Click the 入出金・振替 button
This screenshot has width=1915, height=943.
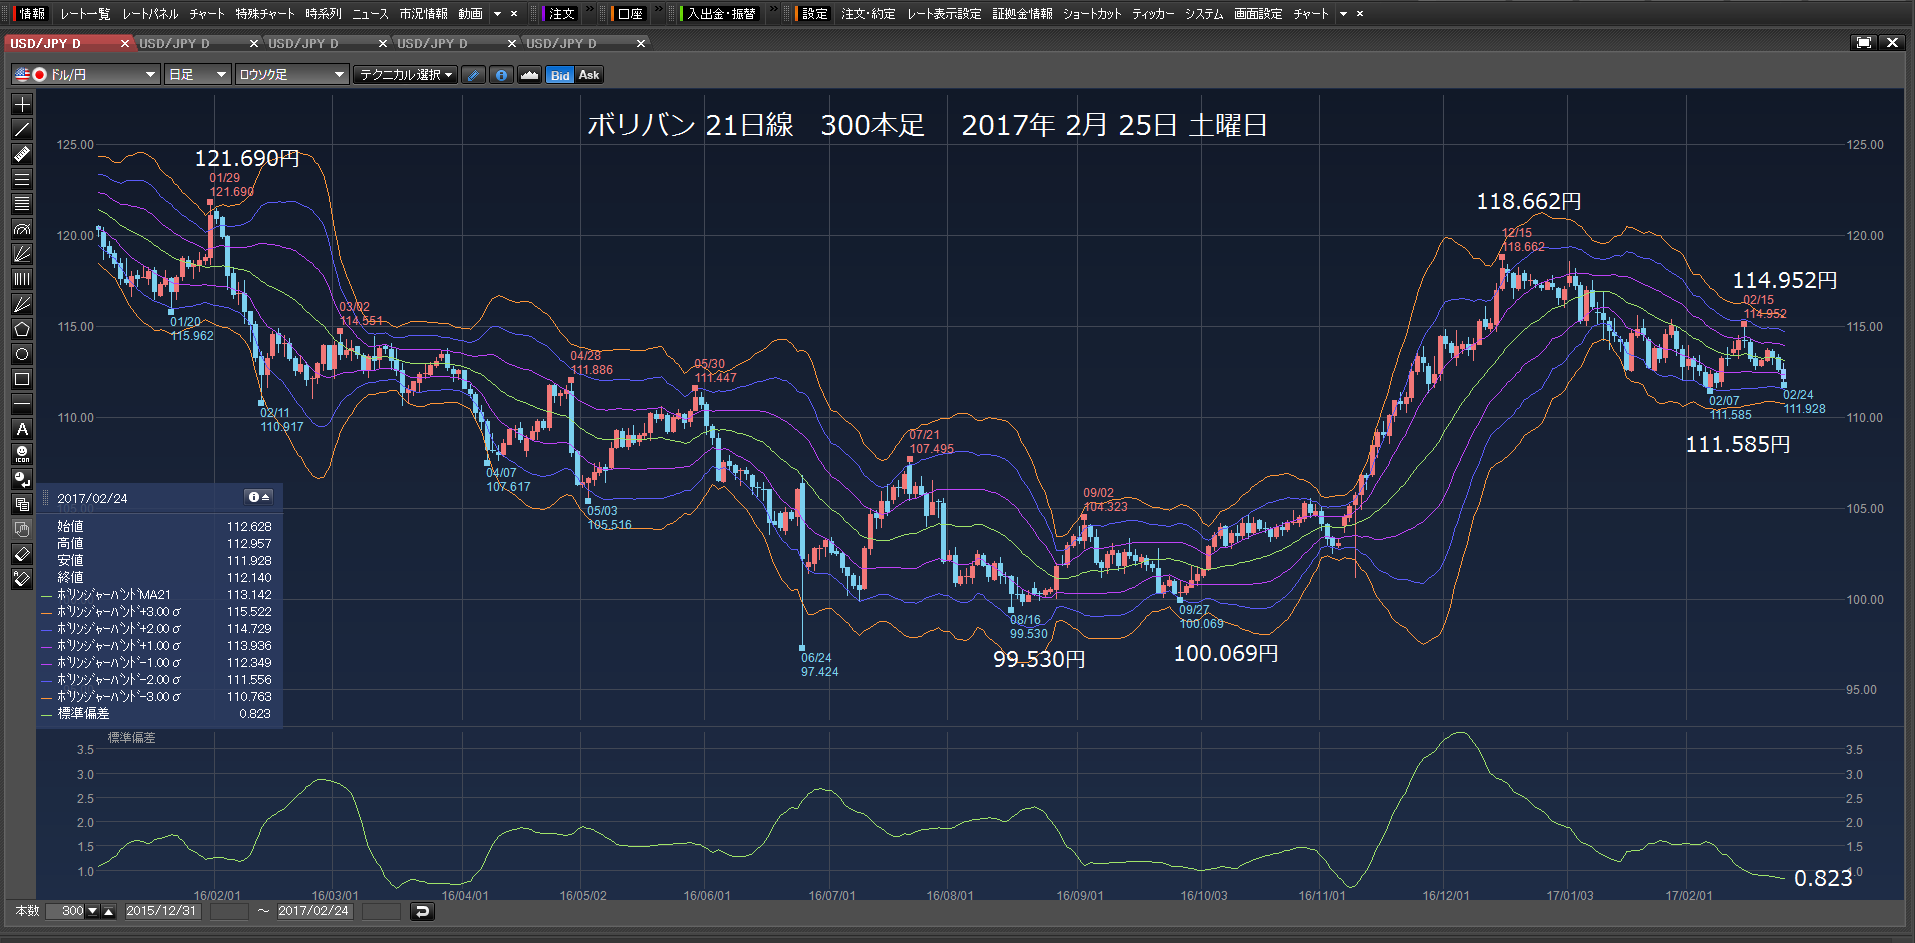pyautogui.click(x=721, y=14)
